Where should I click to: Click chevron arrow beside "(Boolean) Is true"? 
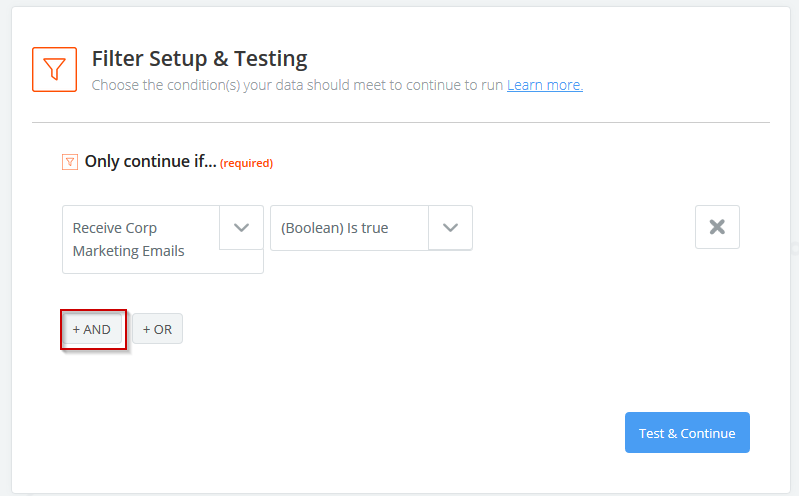click(x=450, y=228)
